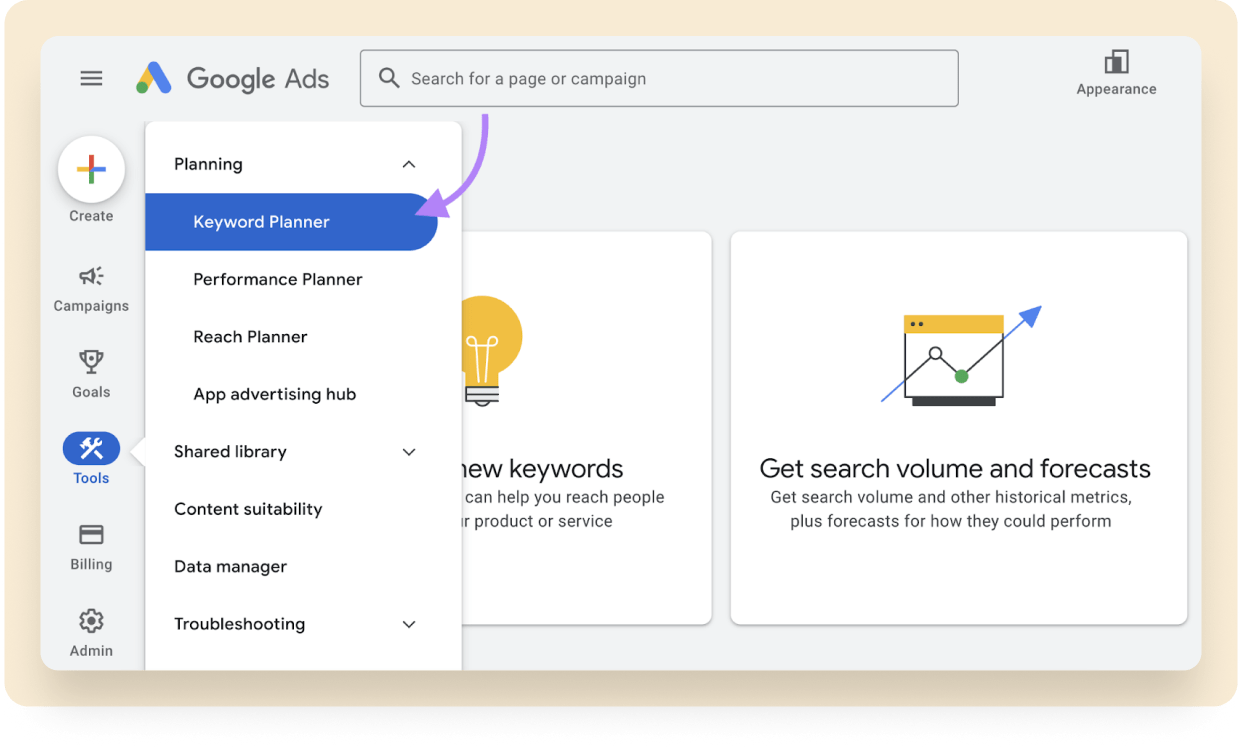Open Campaigns megaphone icon
This screenshot has height=747, width=1241.
91,276
